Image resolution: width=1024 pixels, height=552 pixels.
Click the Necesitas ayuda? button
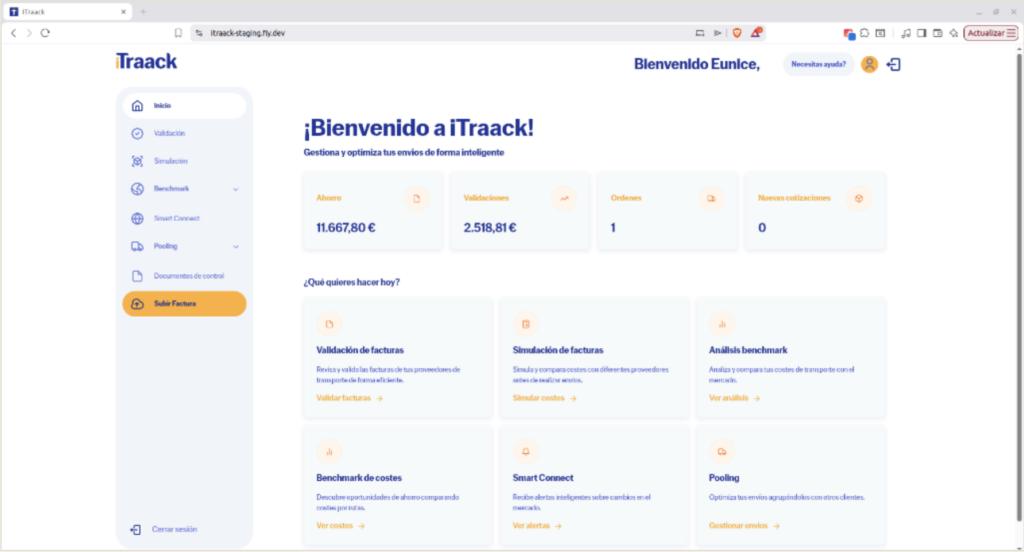pos(818,64)
